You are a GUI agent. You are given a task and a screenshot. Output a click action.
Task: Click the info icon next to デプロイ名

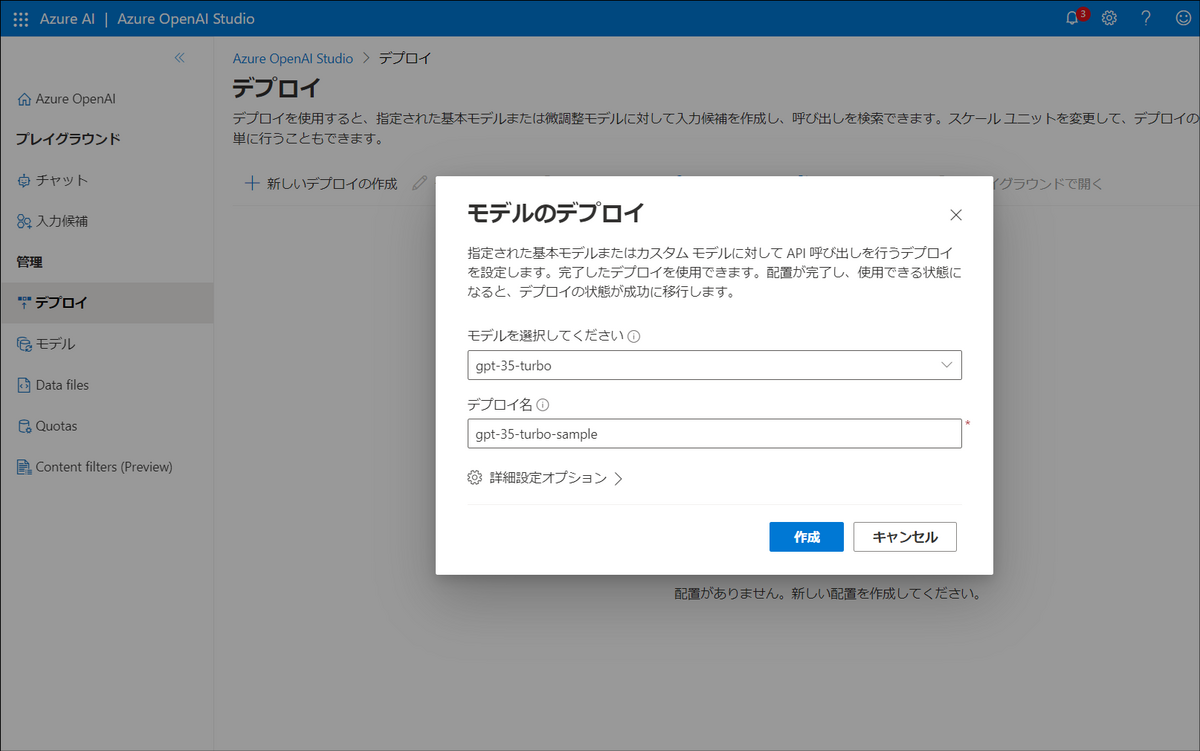pyautogui.click(x=543, y=405)
